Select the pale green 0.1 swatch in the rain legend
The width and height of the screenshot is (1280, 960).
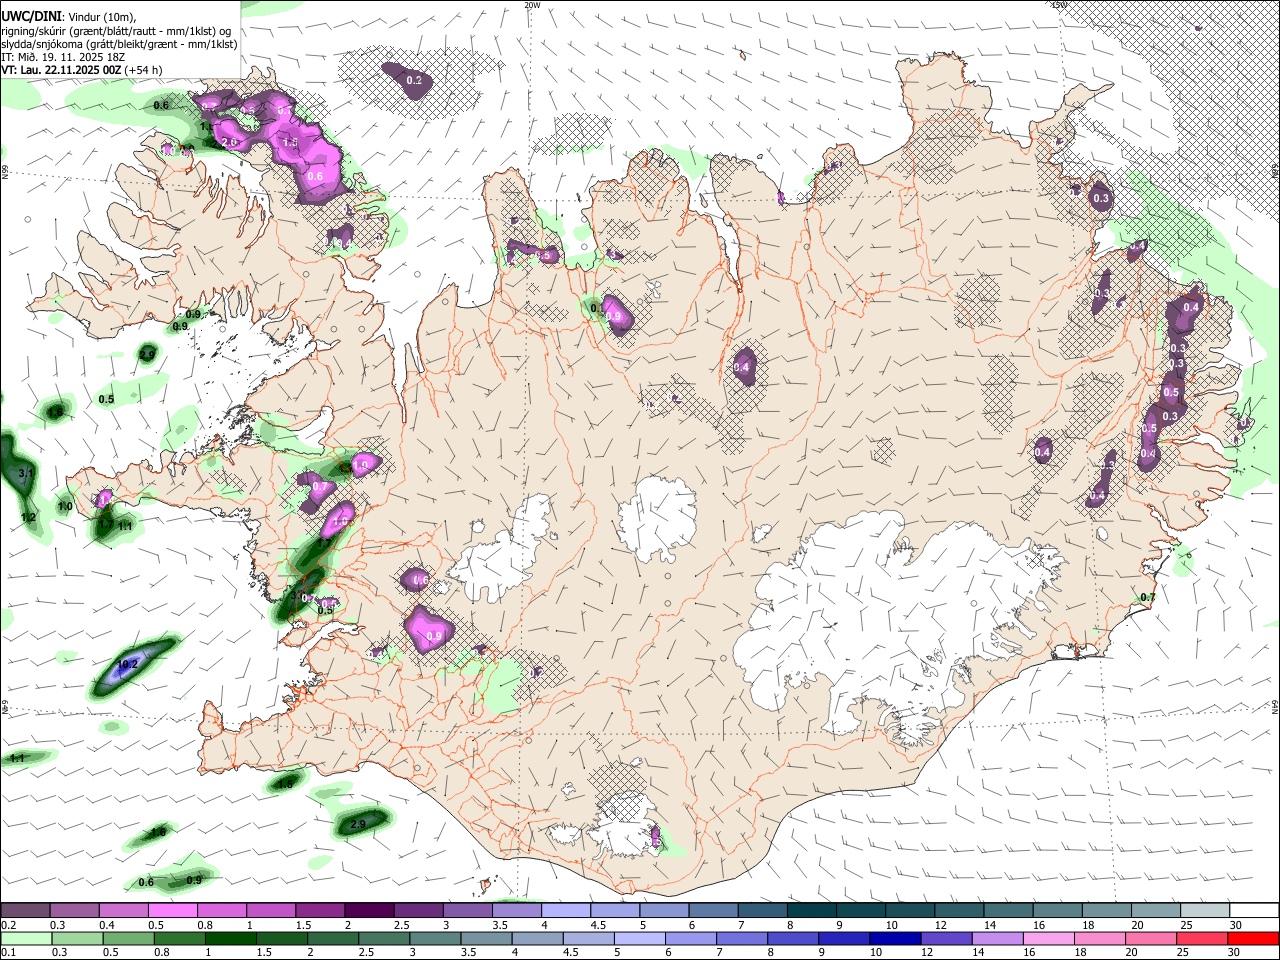tap(26, 937)
